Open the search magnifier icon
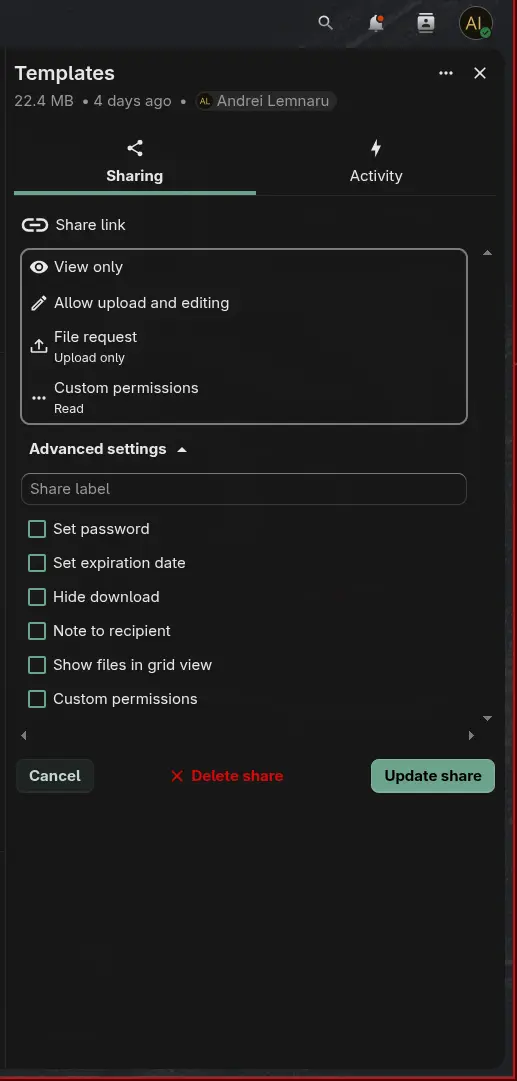 point(325,23)
